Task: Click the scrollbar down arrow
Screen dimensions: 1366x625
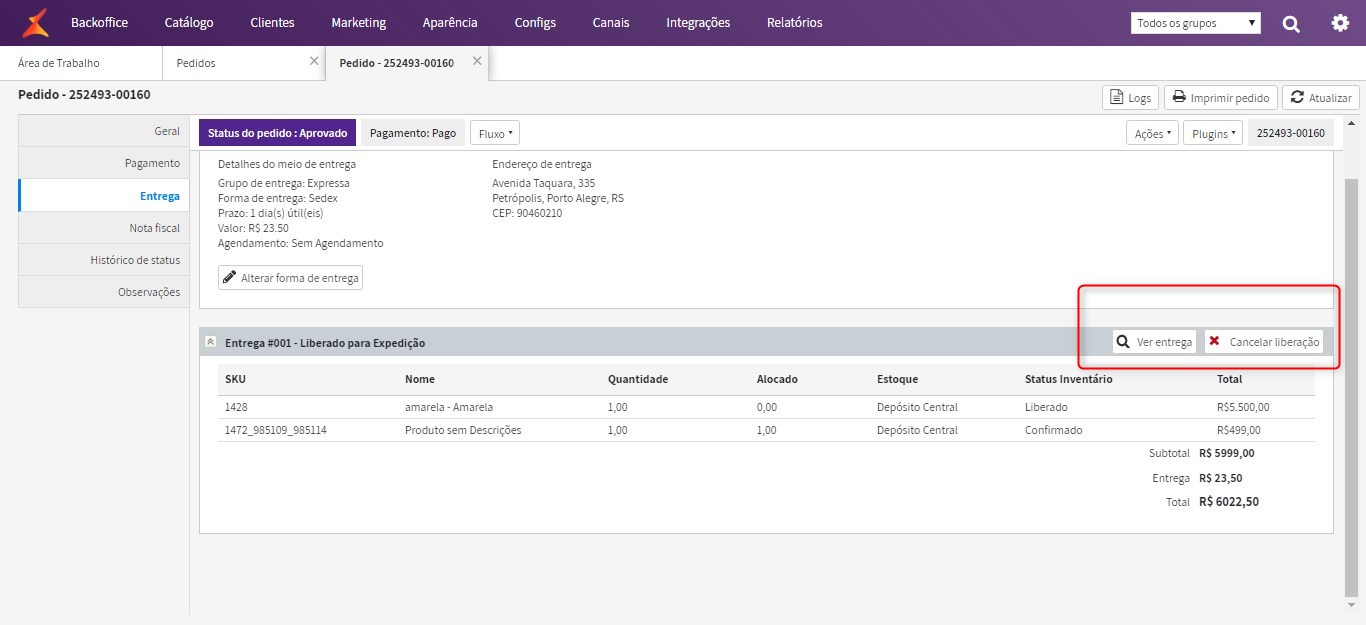Action: [x=1352, y=605]
